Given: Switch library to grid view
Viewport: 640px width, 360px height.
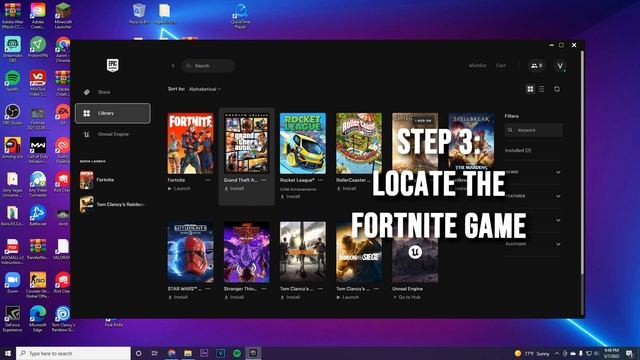Looking at the screenshot, I should pyautogui.click(x=530, y=89).
